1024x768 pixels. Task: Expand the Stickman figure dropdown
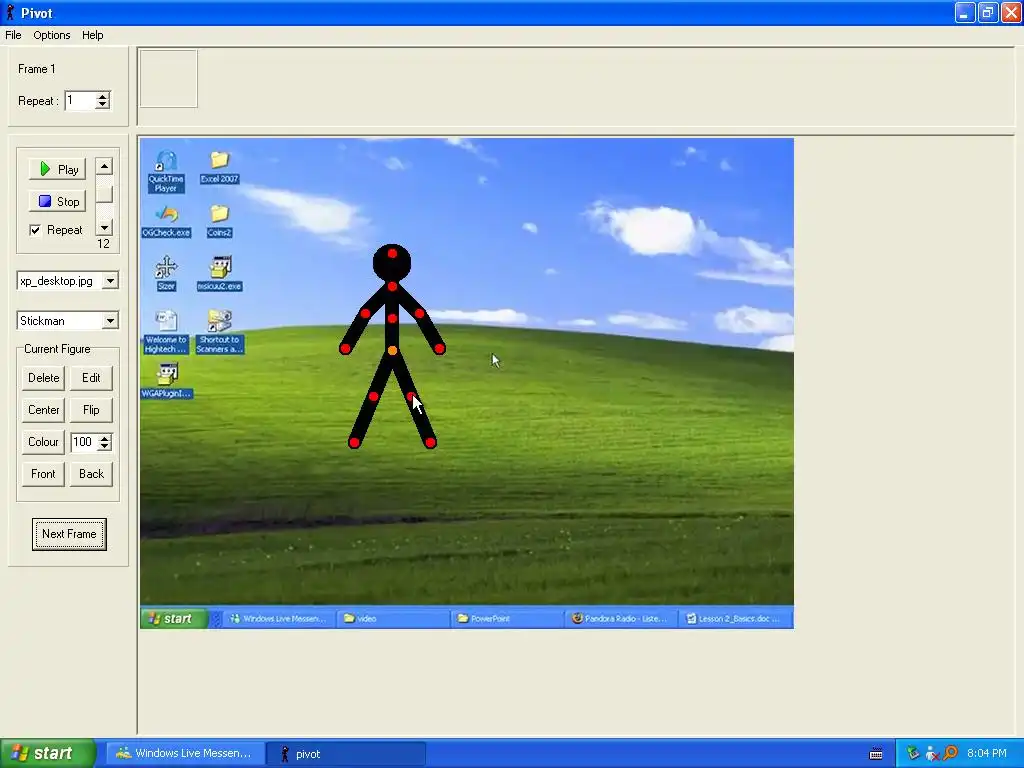(110, 321)
